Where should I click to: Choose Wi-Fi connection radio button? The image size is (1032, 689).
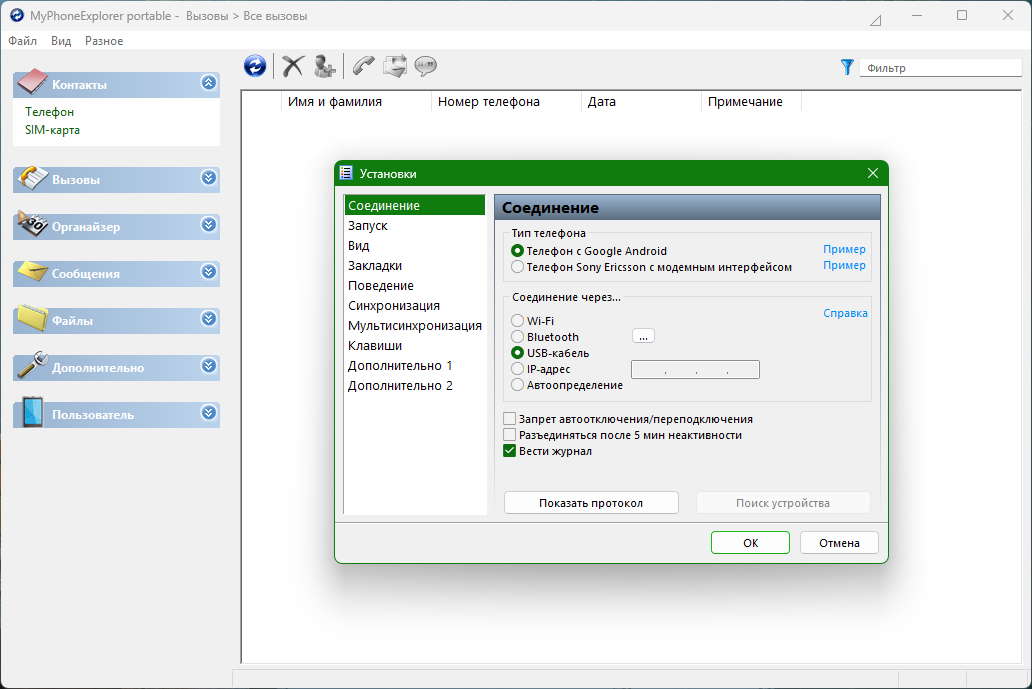pos(517,320)
